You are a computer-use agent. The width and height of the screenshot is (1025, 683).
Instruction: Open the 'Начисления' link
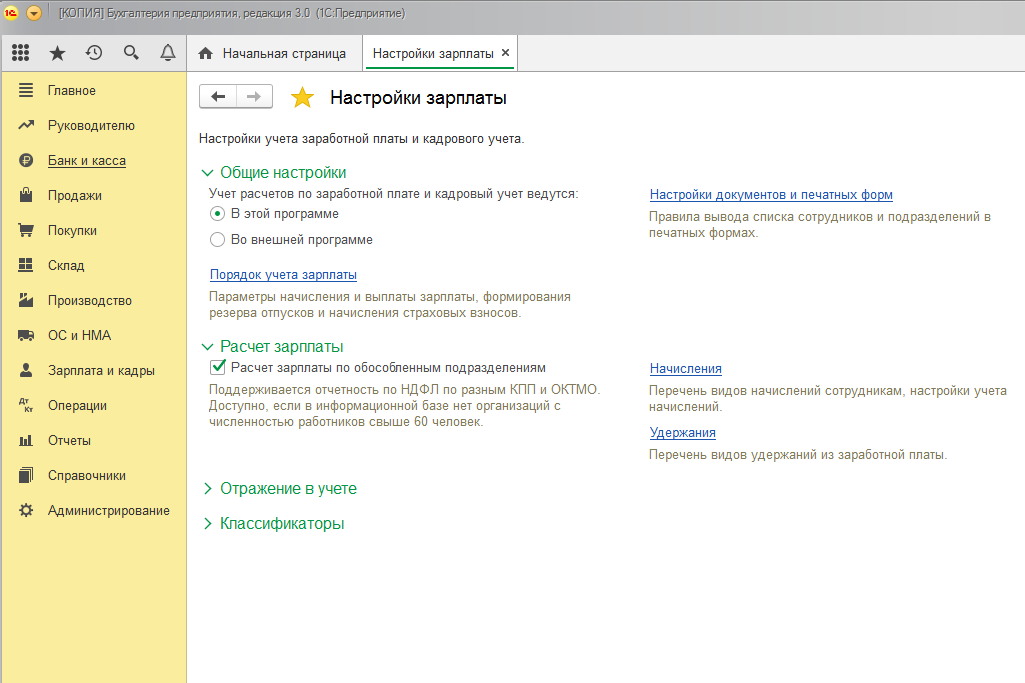(685, 369)
